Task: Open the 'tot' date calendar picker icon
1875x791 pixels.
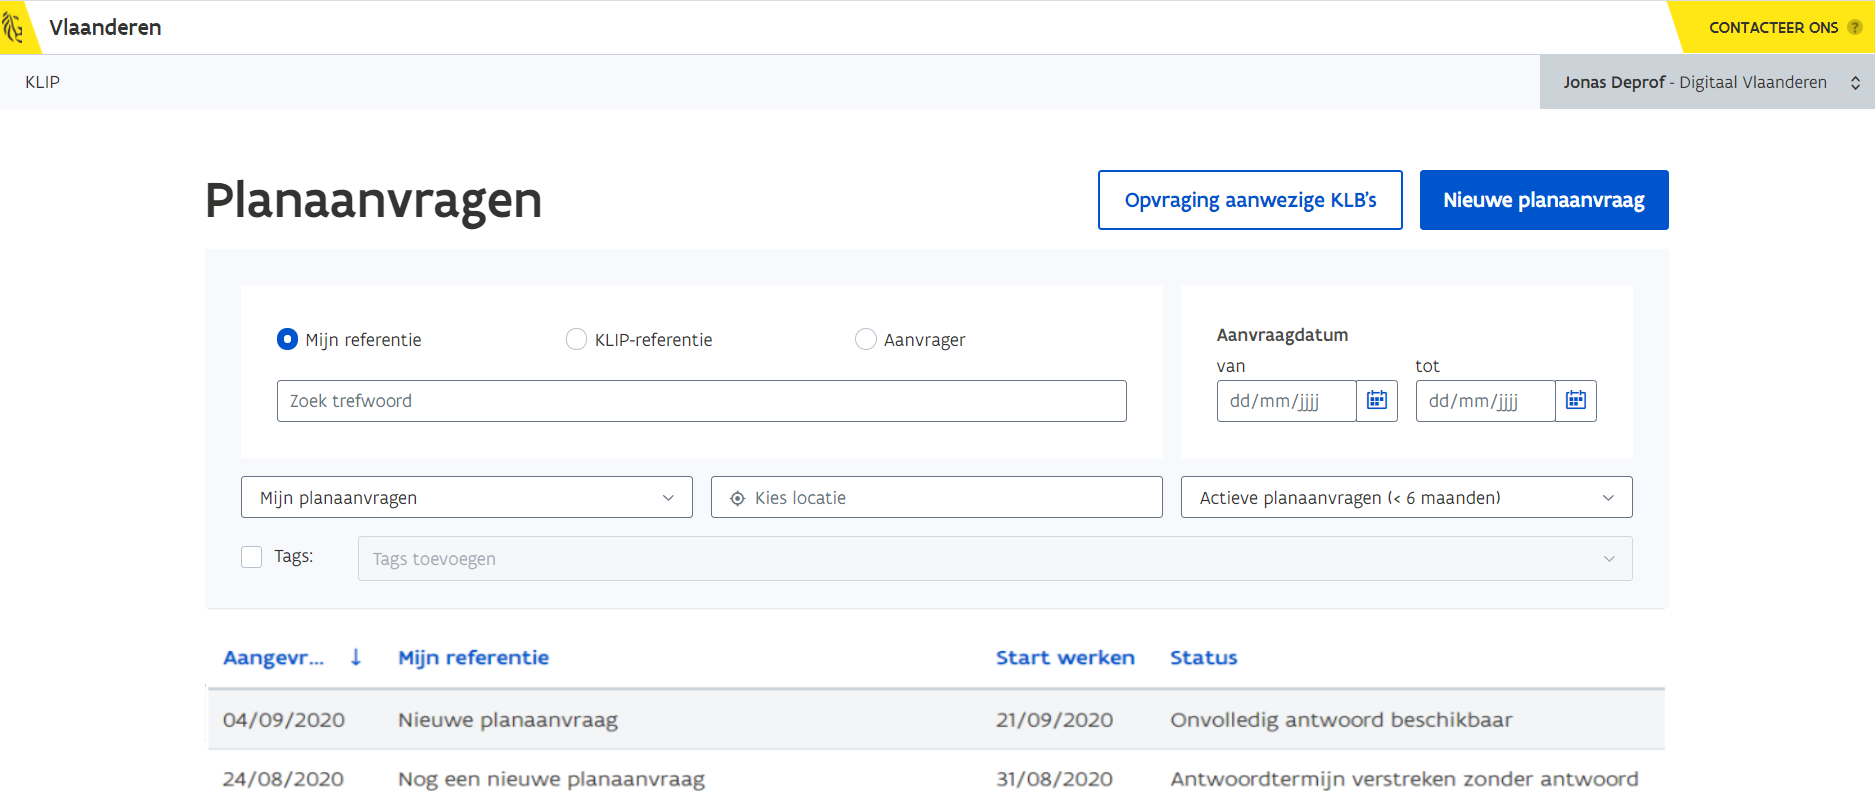Action: pos(1576,401)
